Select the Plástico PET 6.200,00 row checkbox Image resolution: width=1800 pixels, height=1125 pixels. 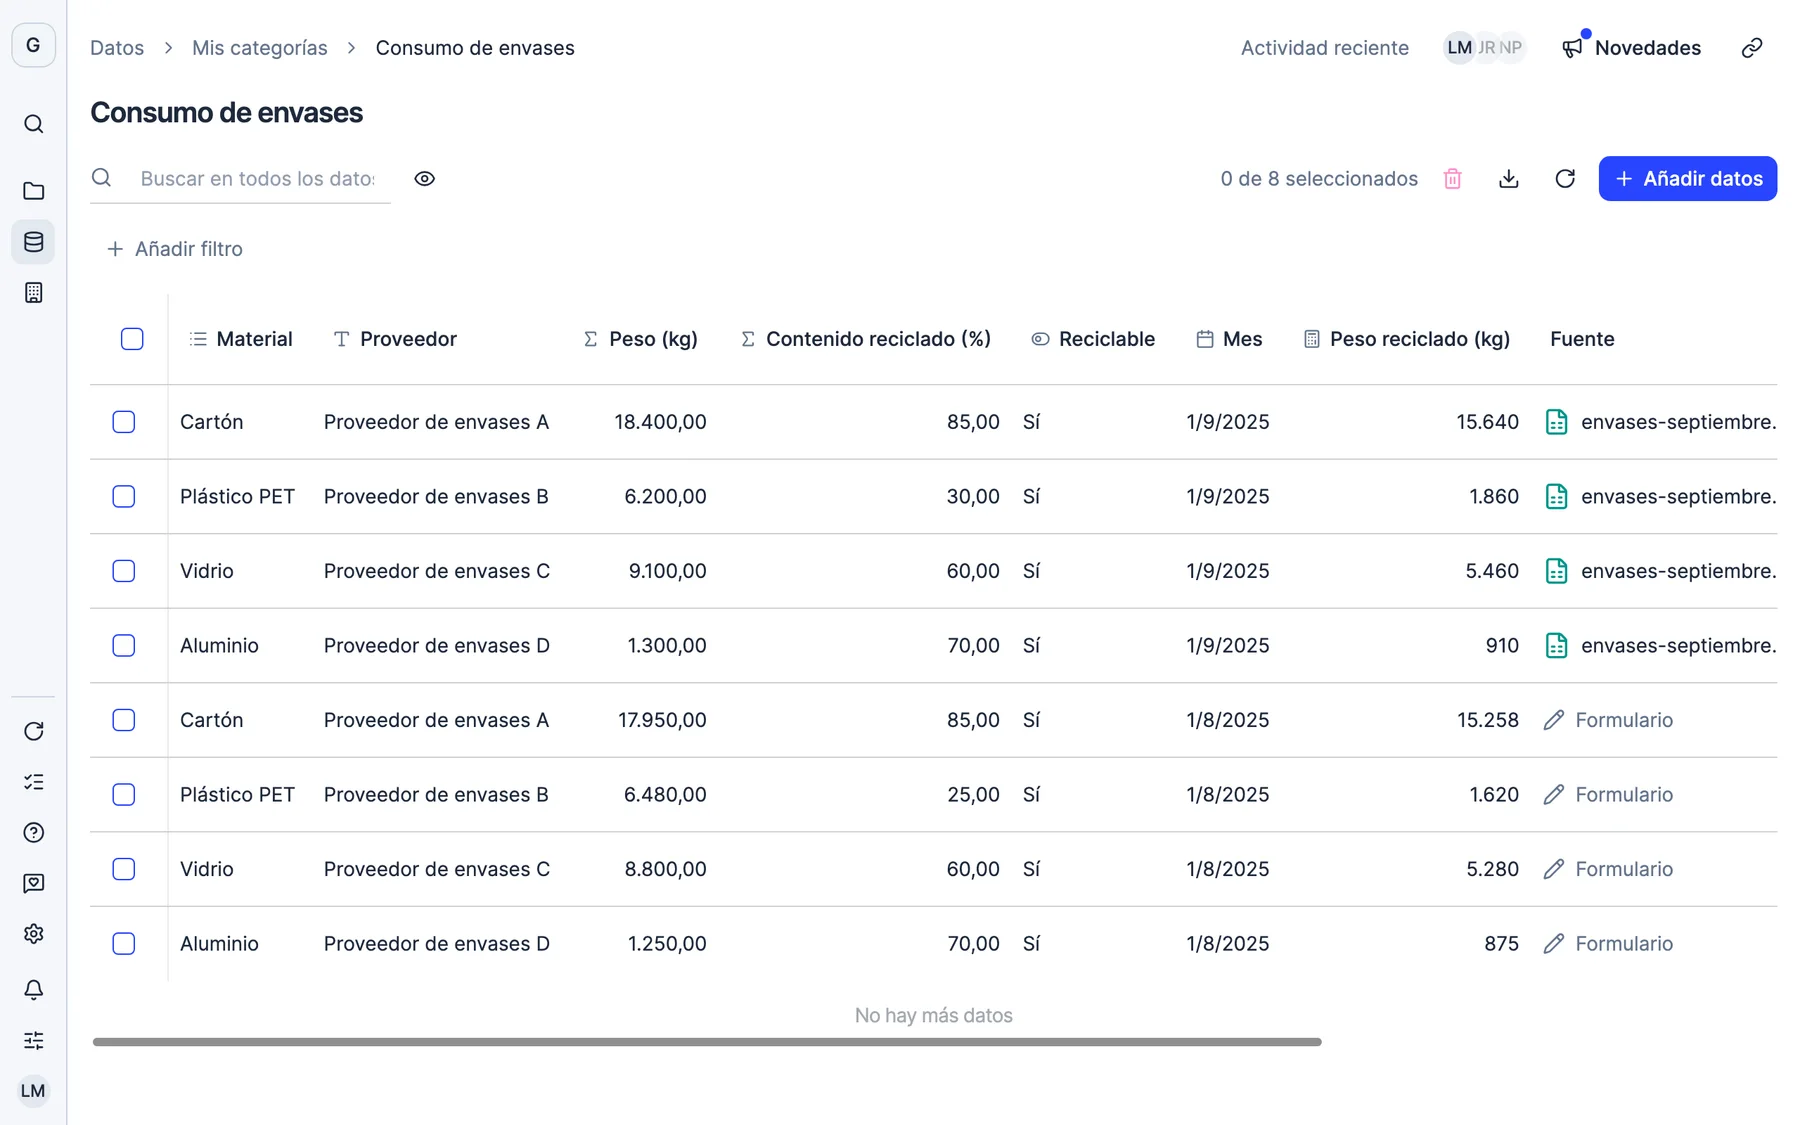point(124,497)
